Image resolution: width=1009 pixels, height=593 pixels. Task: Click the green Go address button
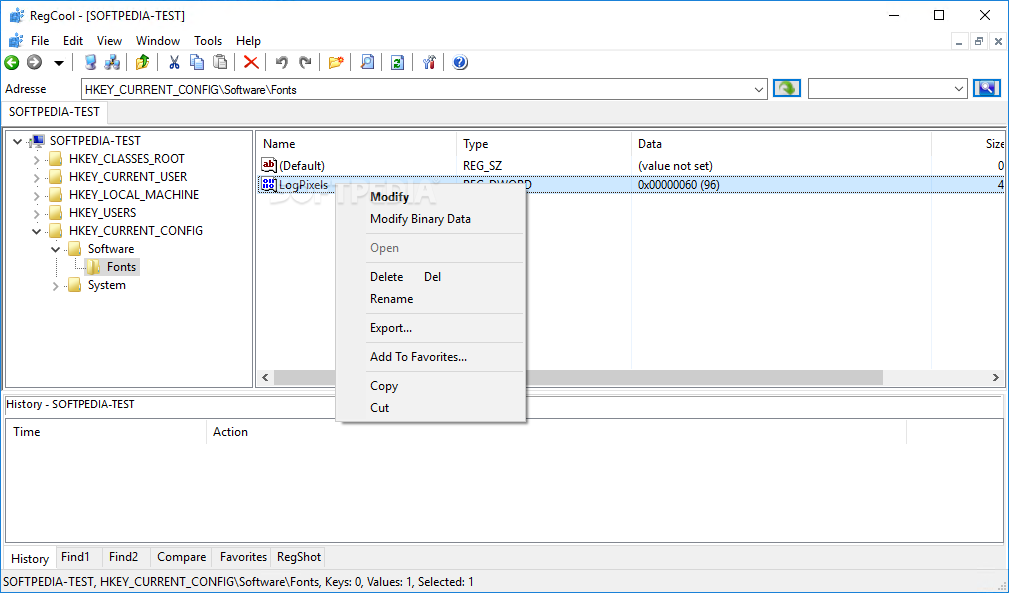click(x=787, y=89)
